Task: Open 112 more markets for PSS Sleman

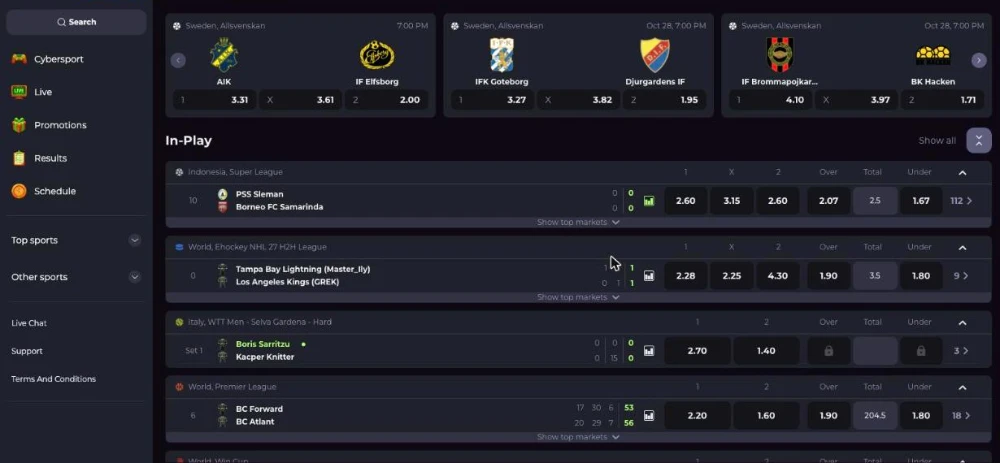Action: tap(961, 201)
